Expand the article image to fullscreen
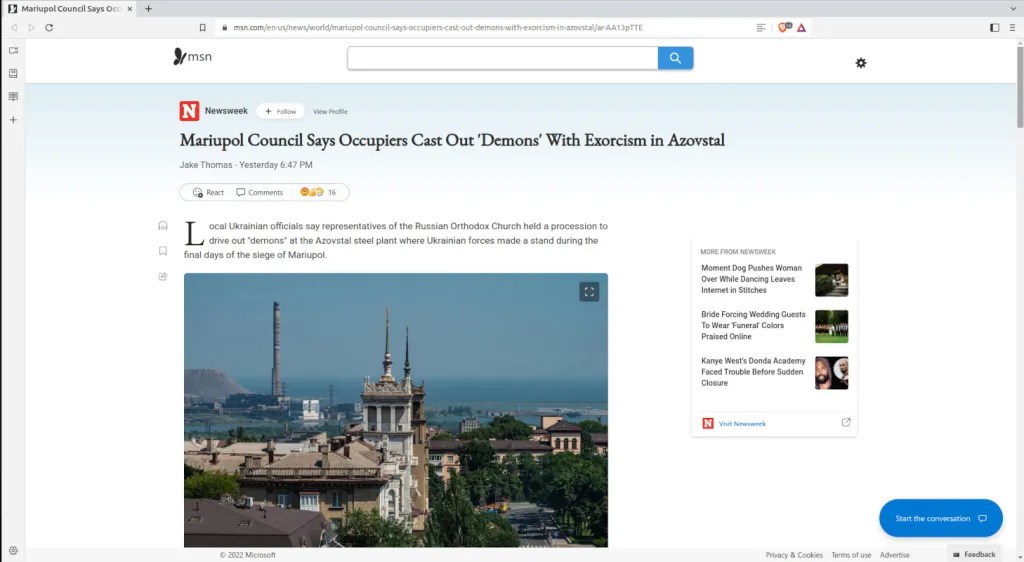The image size is (1024, 562). [589, 292]
